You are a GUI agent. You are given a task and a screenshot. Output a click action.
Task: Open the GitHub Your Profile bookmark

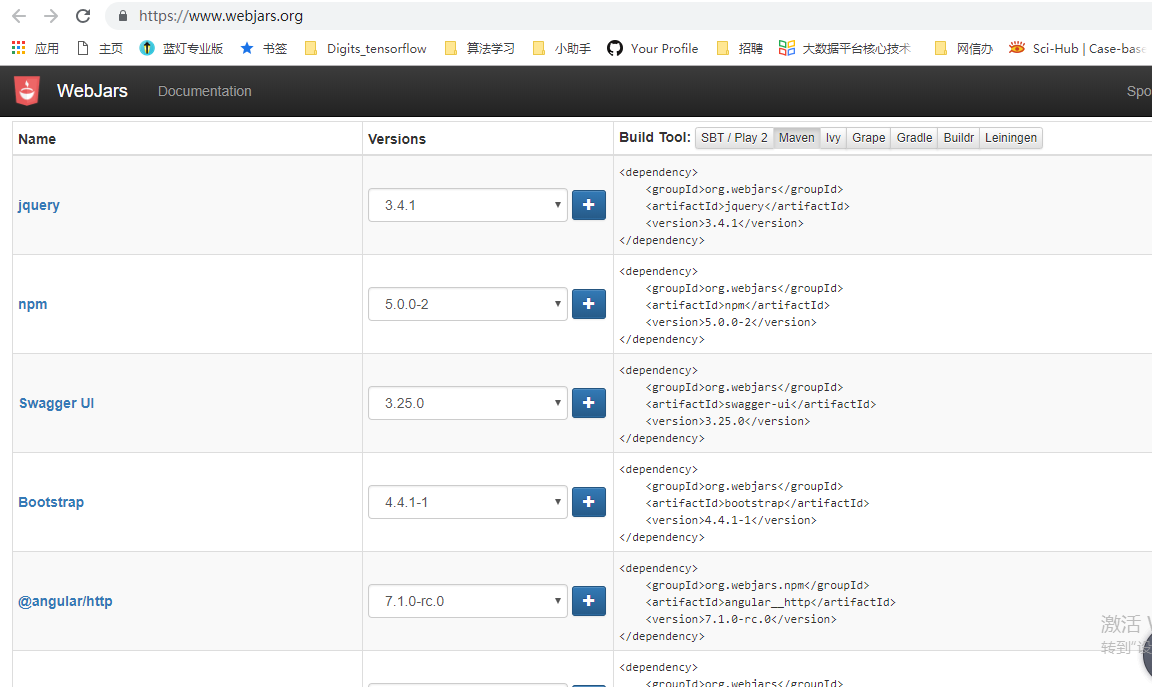[652, 48]
